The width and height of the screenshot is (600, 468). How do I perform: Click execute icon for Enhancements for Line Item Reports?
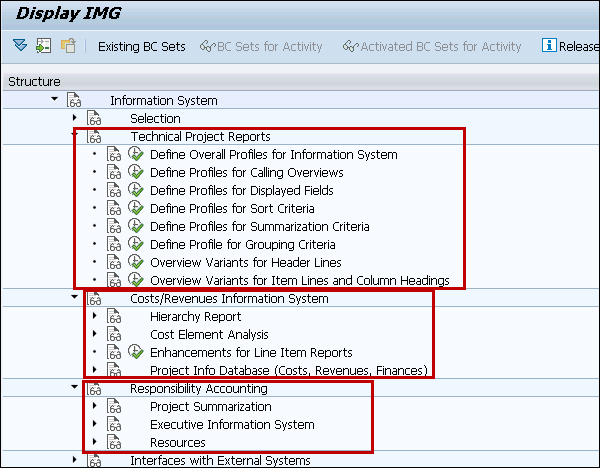(x=136, y=353)
